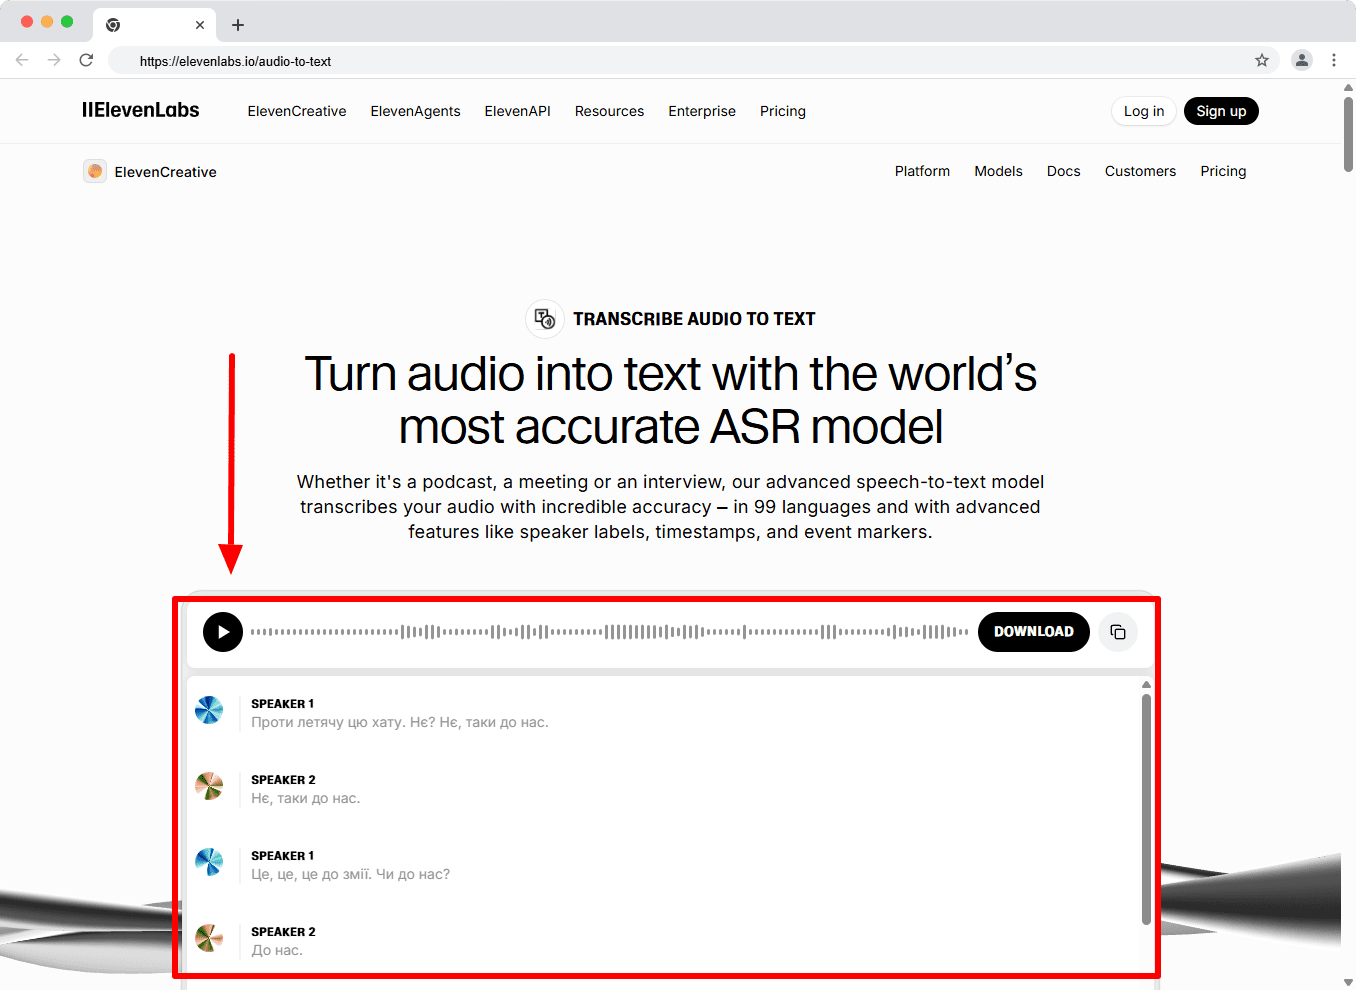Click the ElevenCreative orange logo icon
Screen dimensions: 1356x990
[95, 172]
